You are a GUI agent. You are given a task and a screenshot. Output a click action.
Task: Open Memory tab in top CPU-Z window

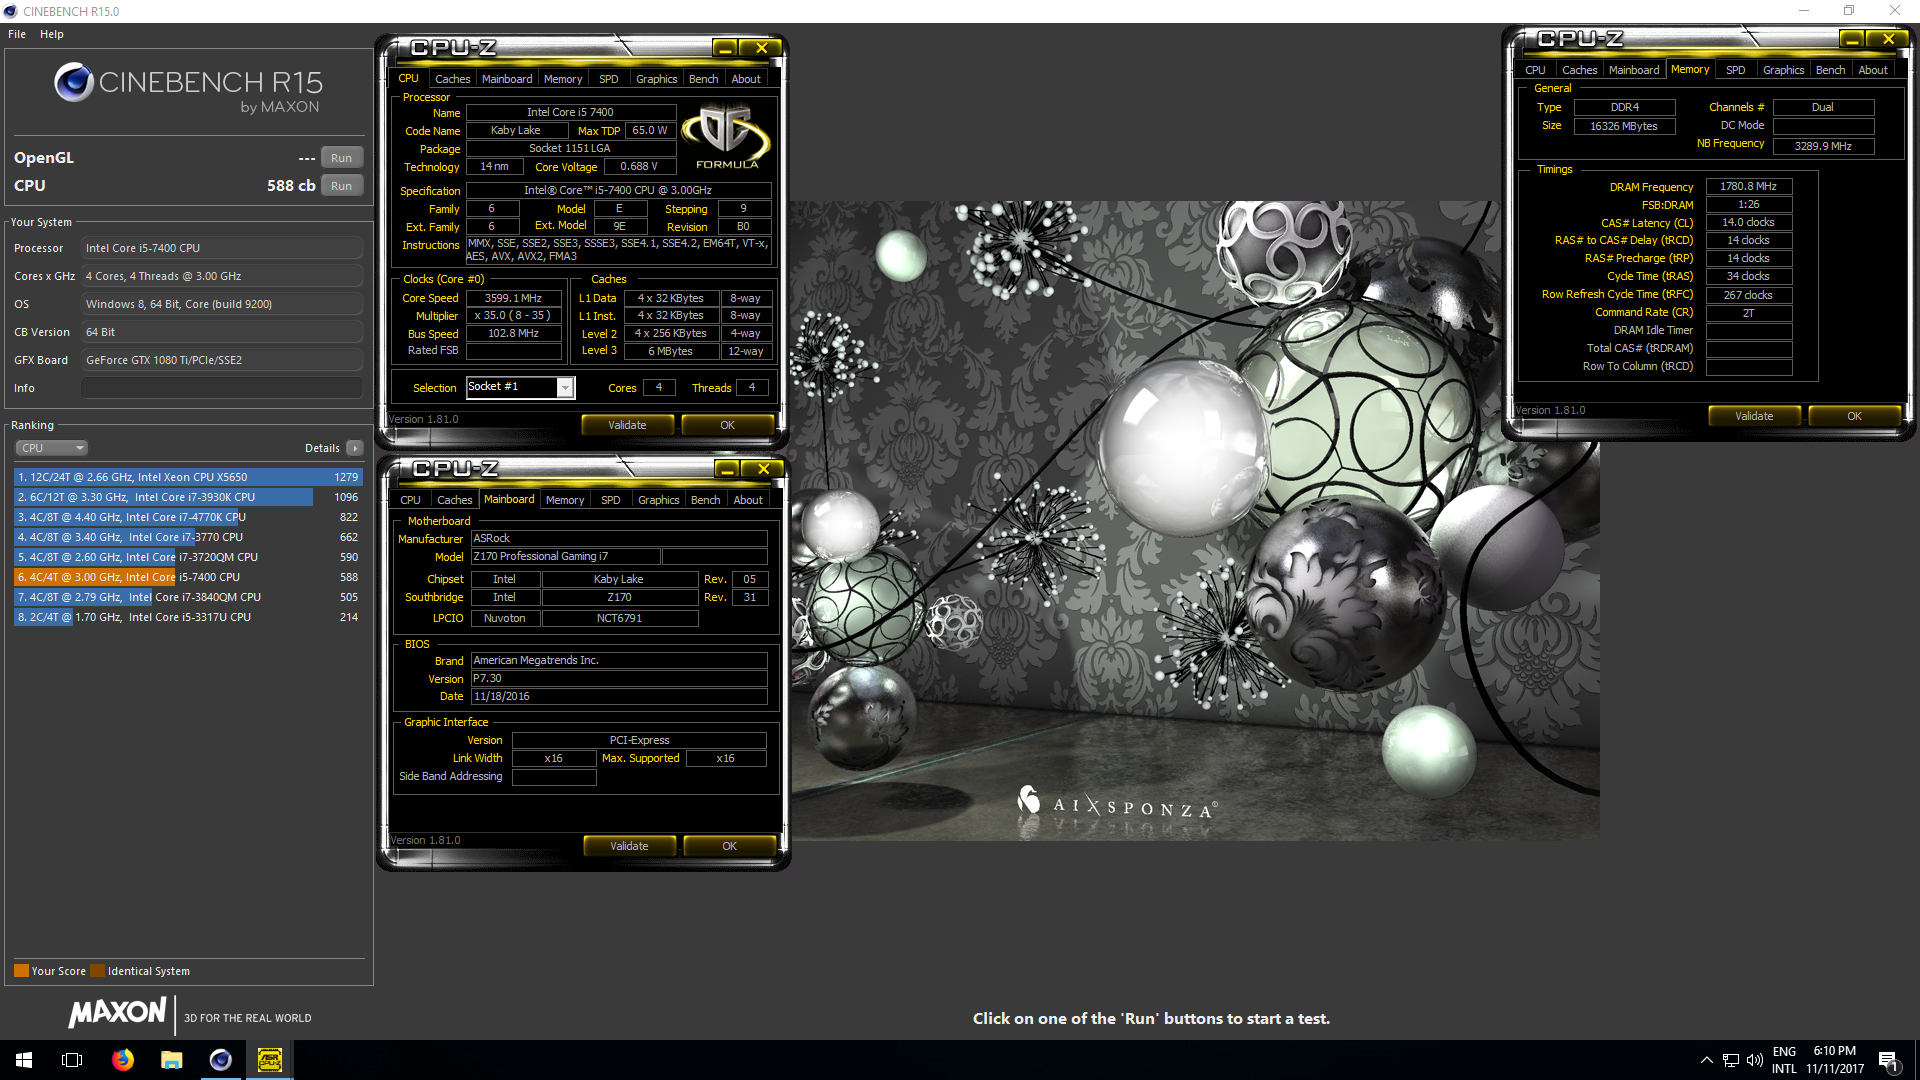click(x=563, y=79)
